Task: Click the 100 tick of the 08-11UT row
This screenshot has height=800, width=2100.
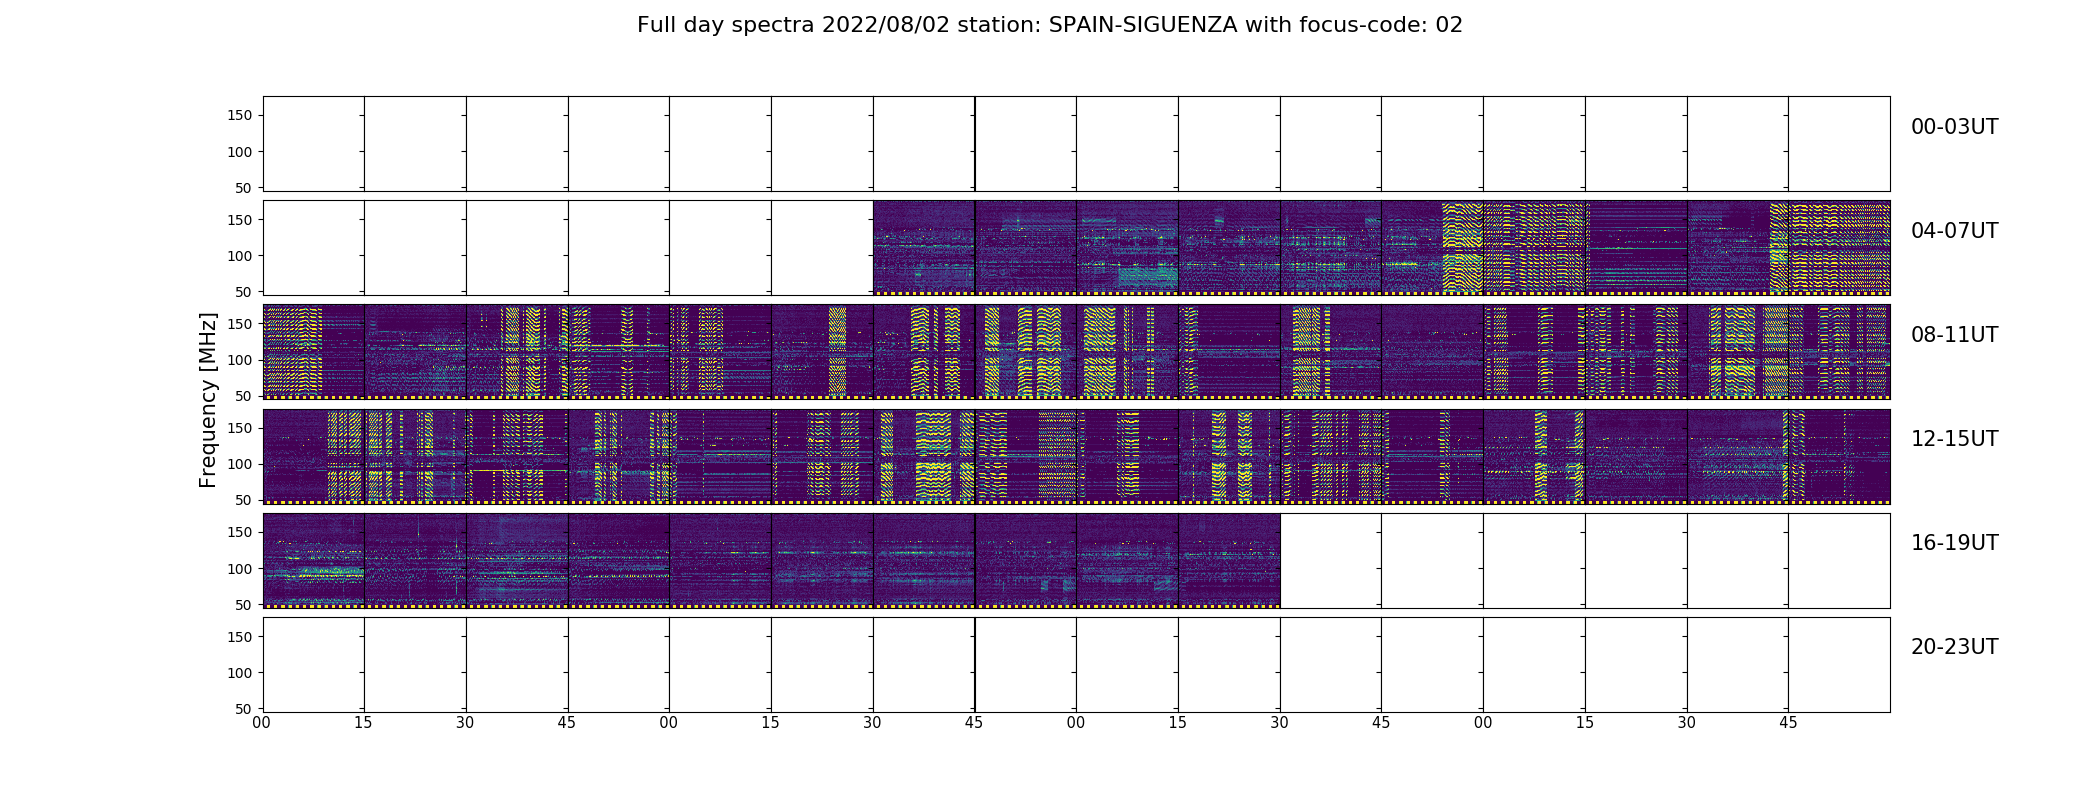Action: 240,360
